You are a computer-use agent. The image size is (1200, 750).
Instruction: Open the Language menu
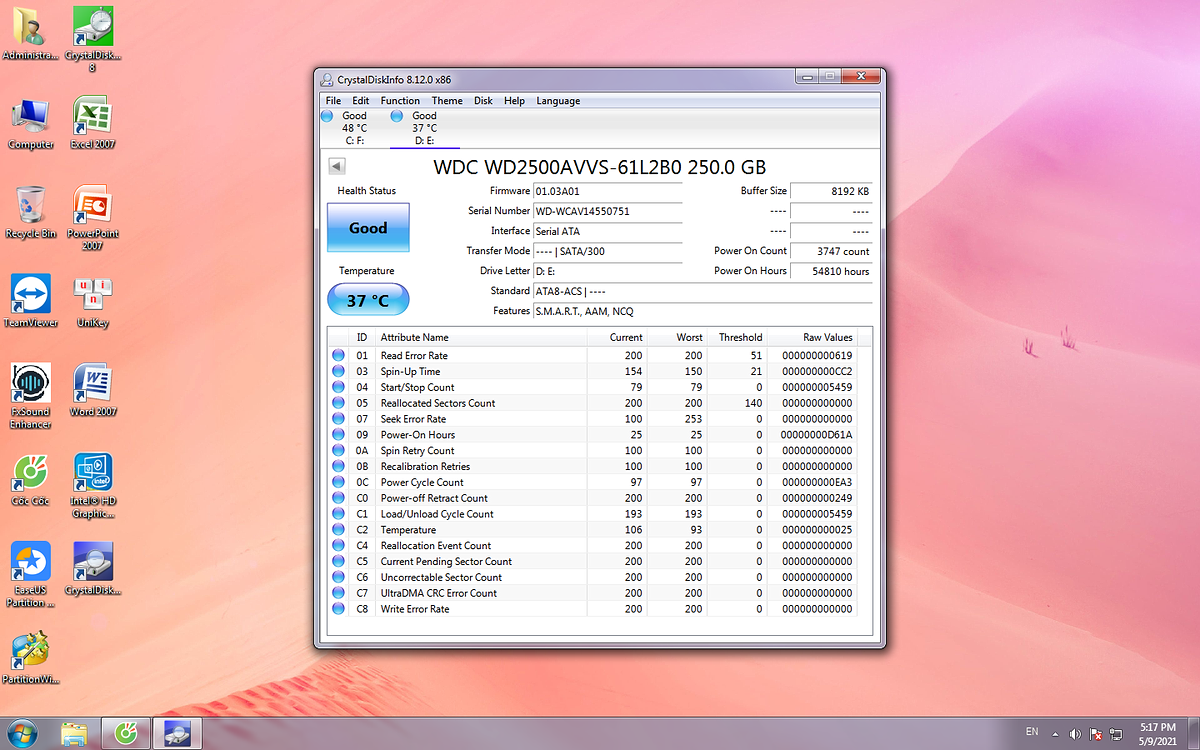558,101
